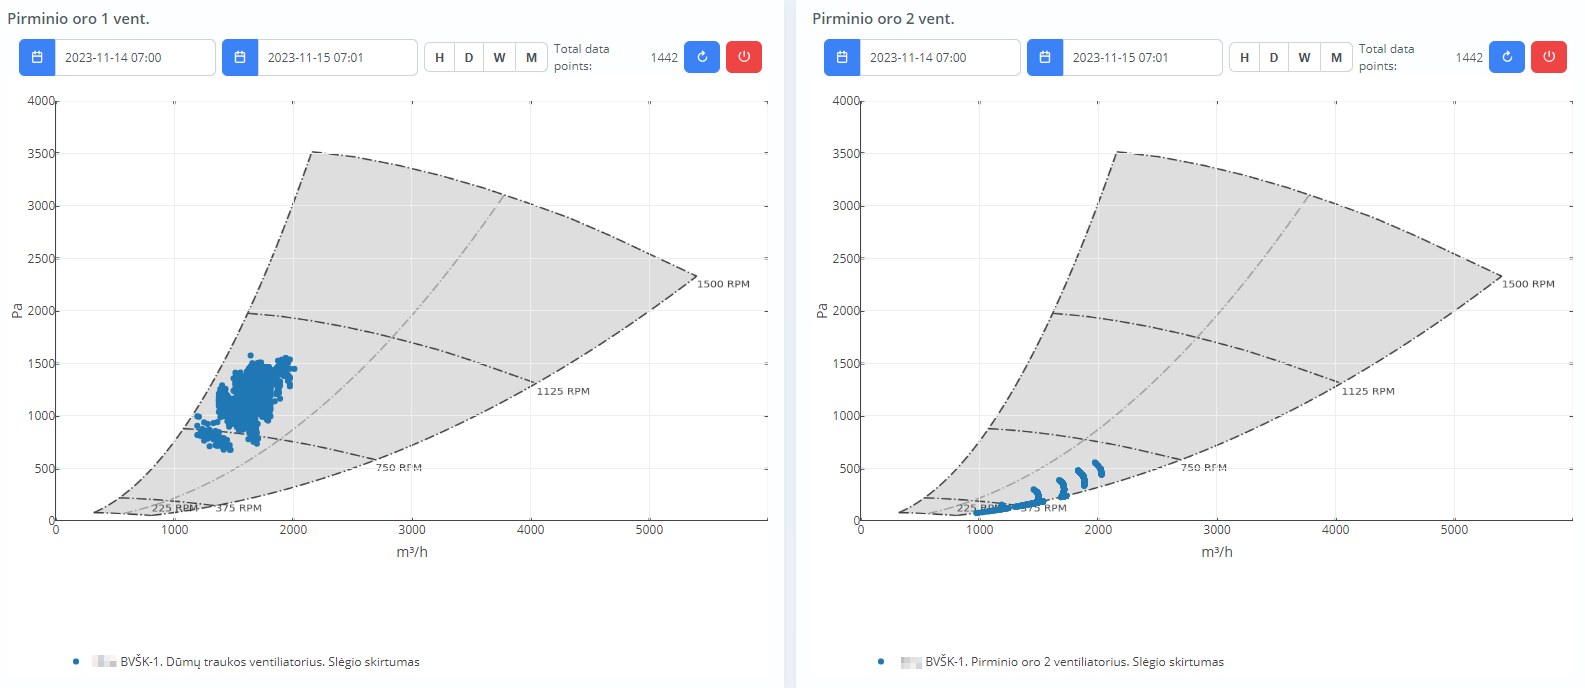Click end date calendar icon in right panel

pyautogui.click(x=1045, y=58)
